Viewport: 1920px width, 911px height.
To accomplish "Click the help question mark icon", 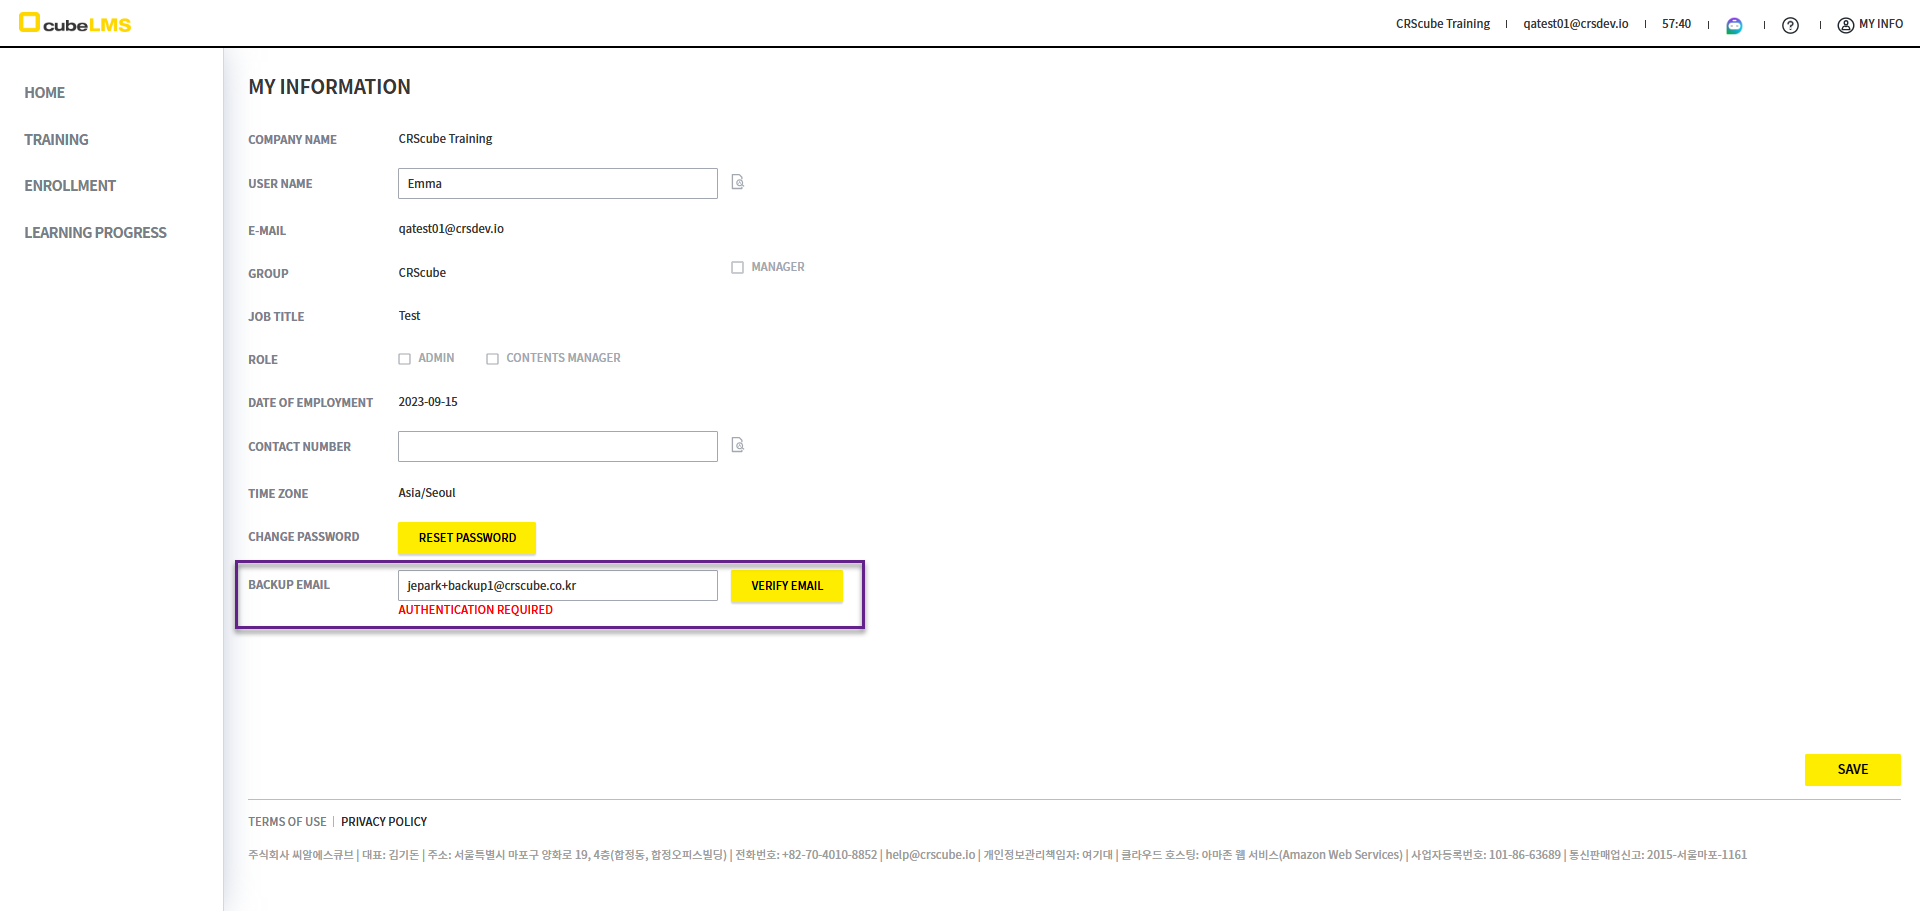I will (x=1790, y=25).
